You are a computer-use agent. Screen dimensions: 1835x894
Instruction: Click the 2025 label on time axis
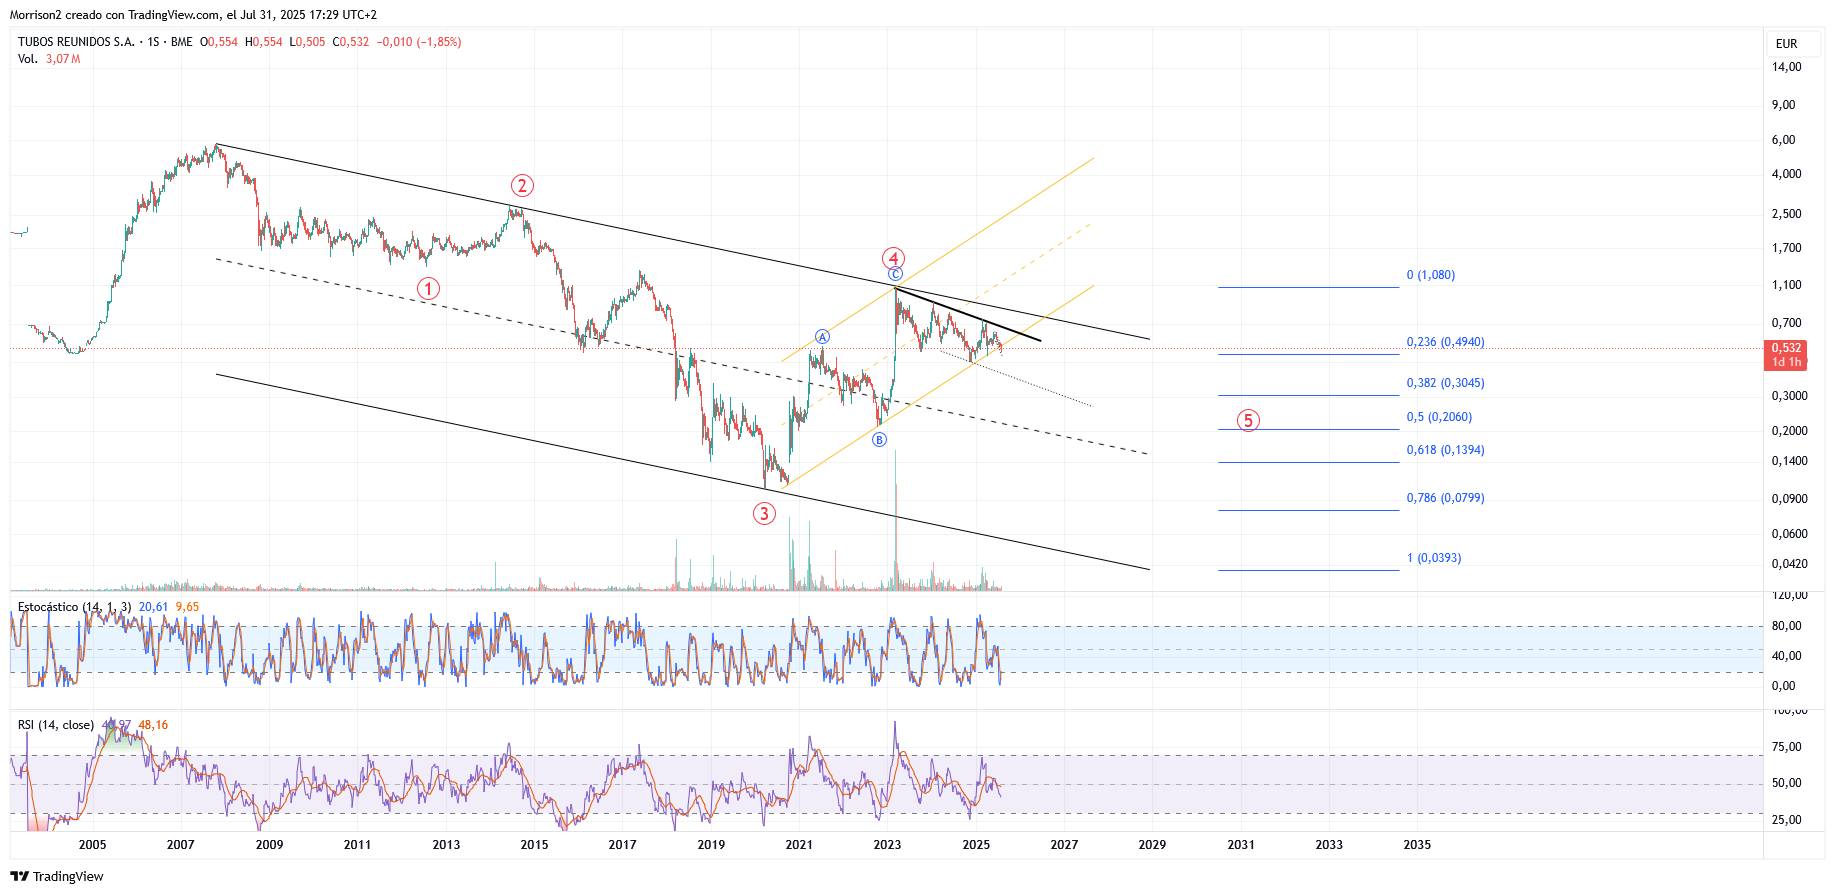pos(976,845)
